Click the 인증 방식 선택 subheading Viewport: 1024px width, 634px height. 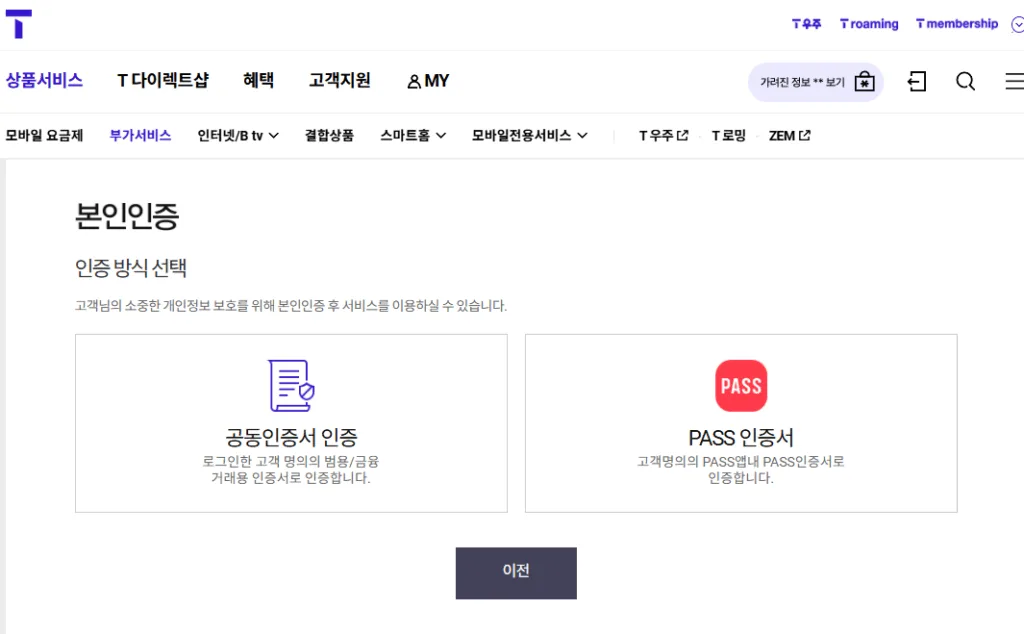click(x=131, y=268)
